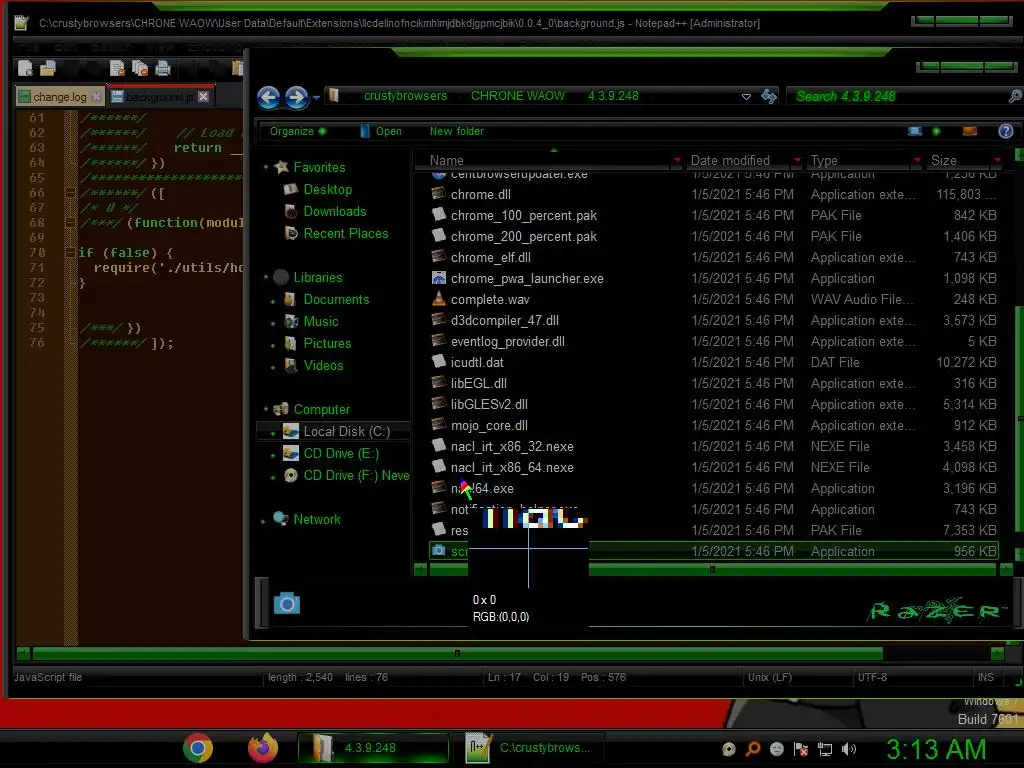1024x768 pixels.
Task: Open the Type column filter arrow
Action: [x=917, y=160]
